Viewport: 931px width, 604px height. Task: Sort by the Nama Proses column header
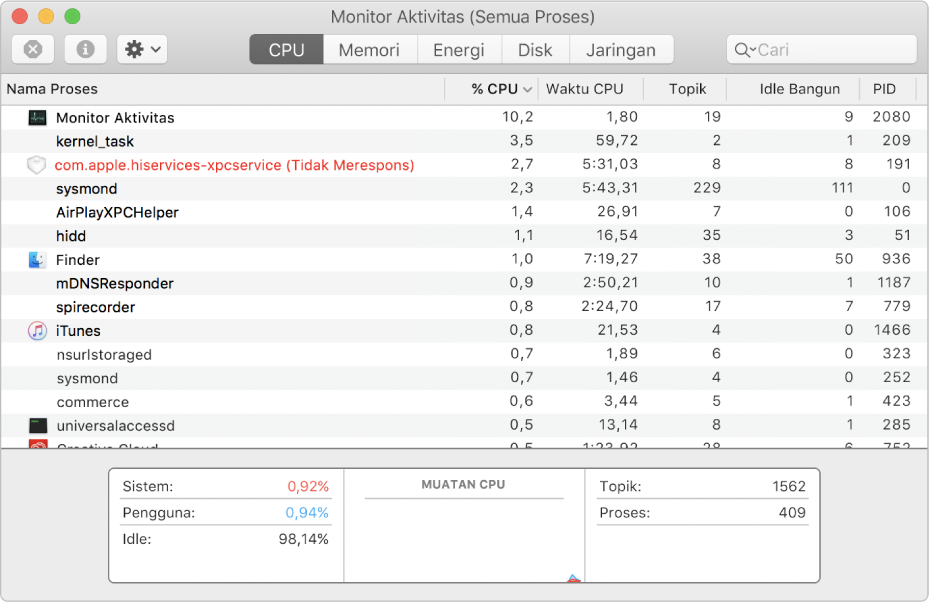(223, 89)
